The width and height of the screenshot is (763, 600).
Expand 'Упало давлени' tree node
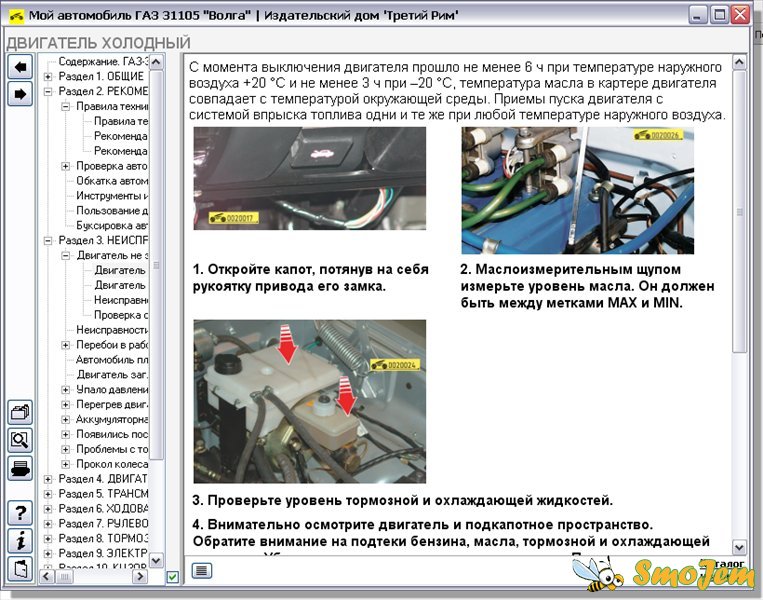tap(65, 390)
